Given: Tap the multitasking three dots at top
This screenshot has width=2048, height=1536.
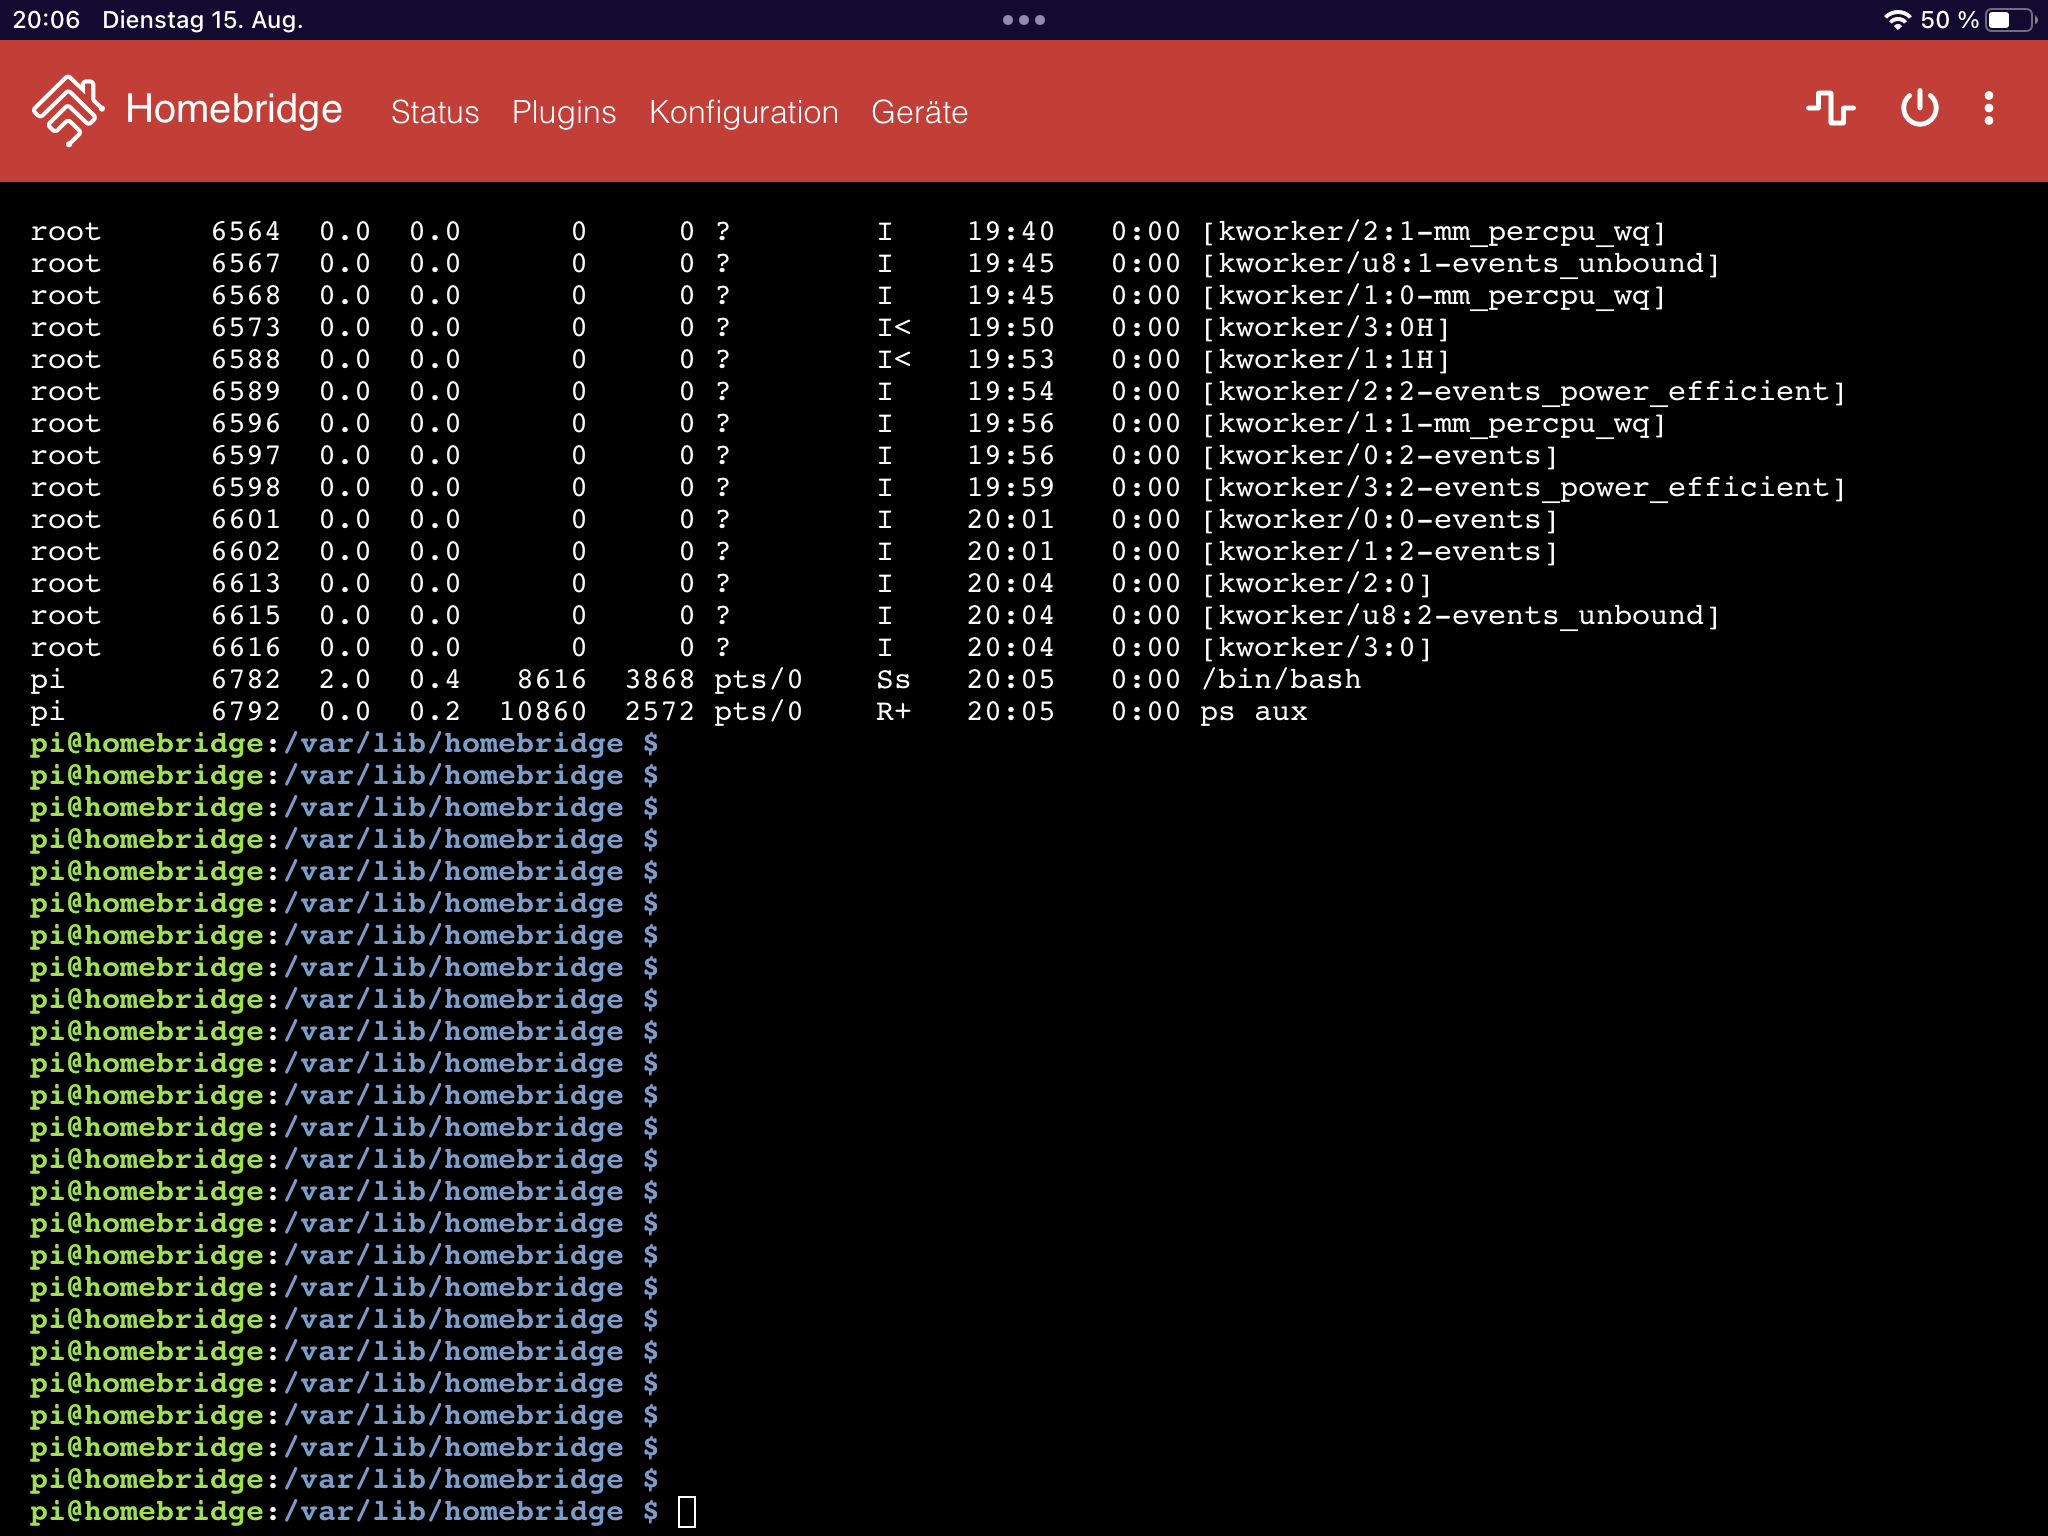Looking at the screenshot, I should tap(1023, 20).
